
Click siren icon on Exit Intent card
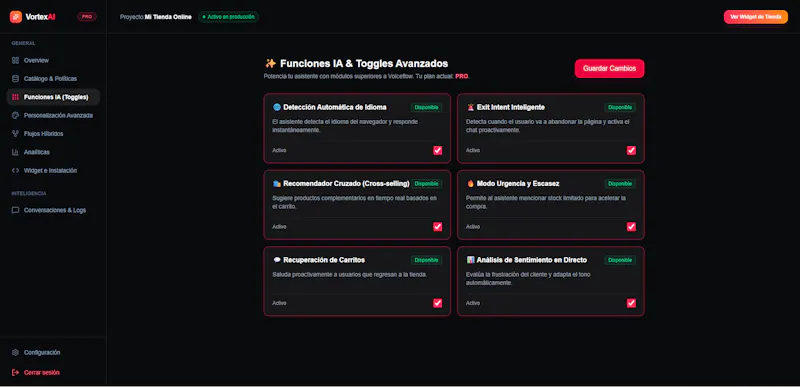pyautogui.click(x=470, y=107)
